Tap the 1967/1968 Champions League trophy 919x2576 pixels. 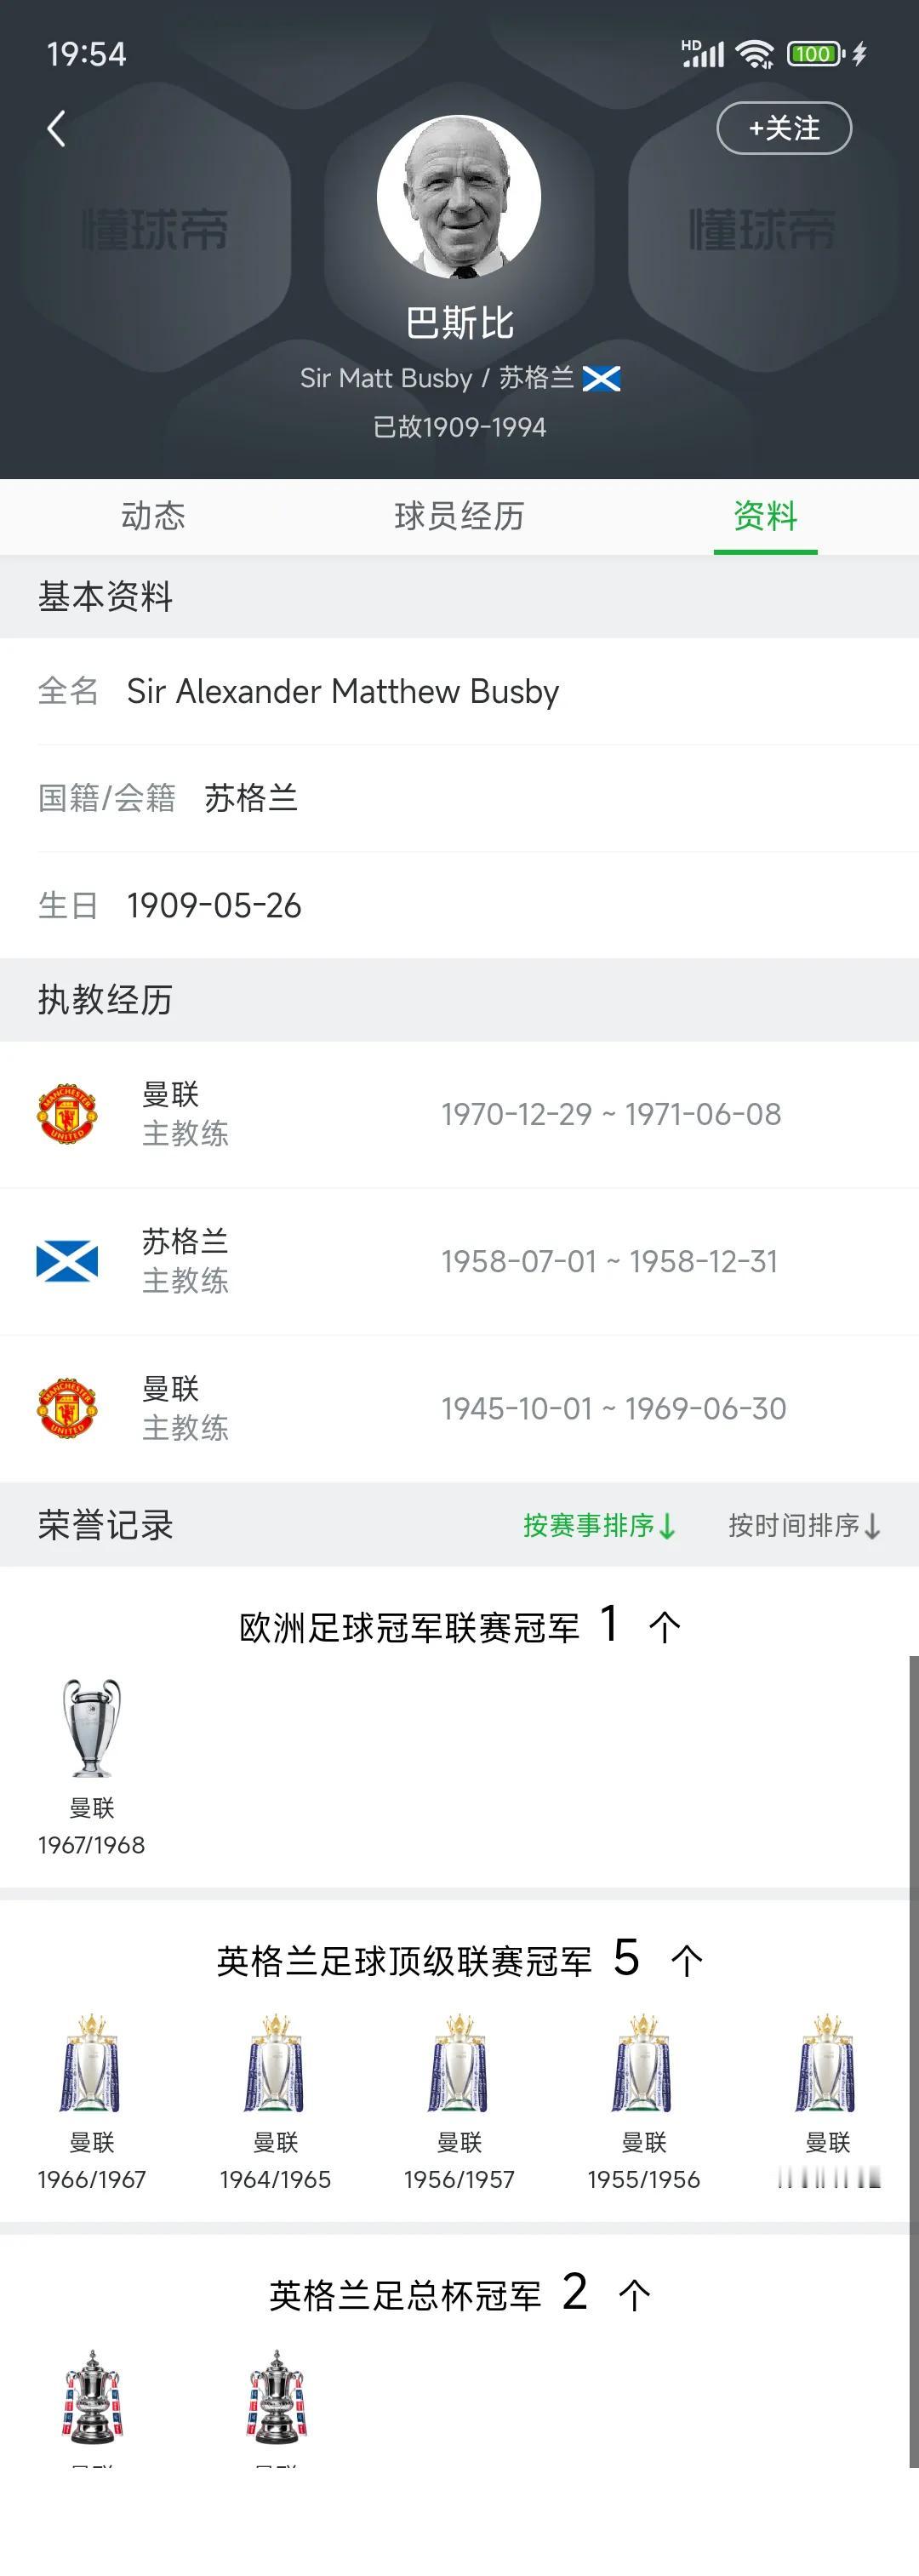click(91, 1727)
